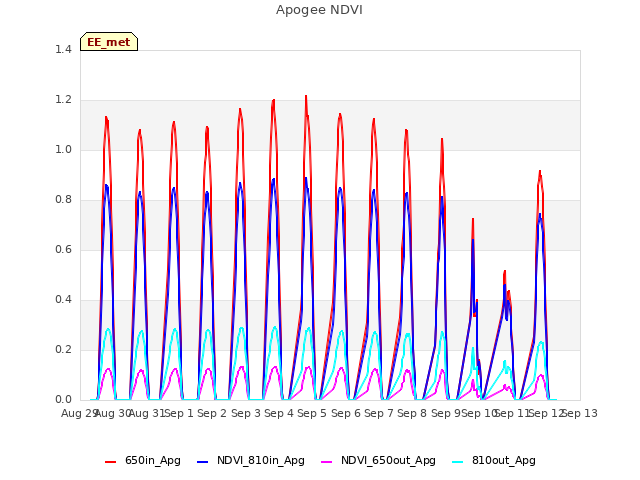640x480 pixels.
Task: Click the Sep 1 x-axis label
Action: pos(179,413)
